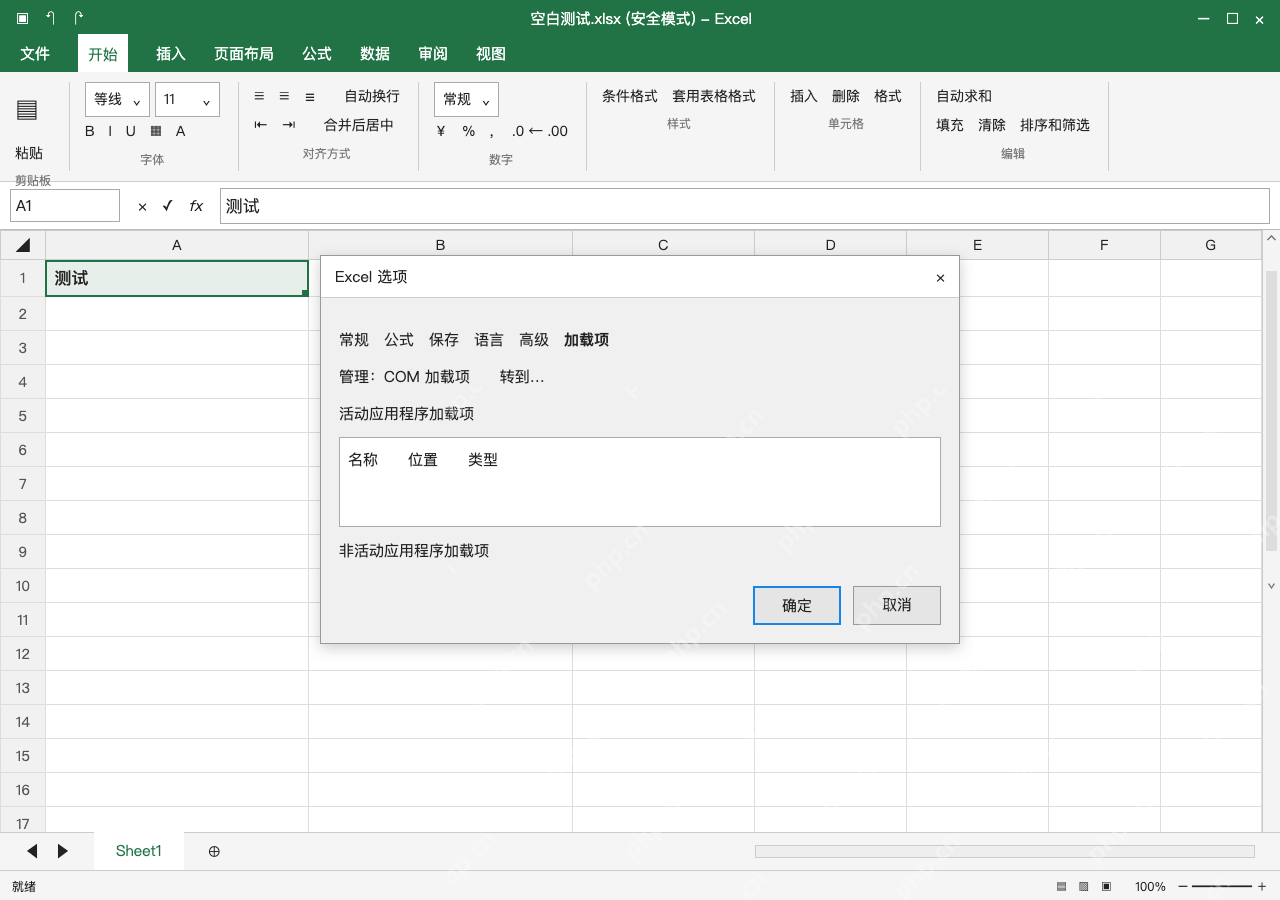Open the 文件 menu
1280x900 pixels.
click(x=35, y=54)
